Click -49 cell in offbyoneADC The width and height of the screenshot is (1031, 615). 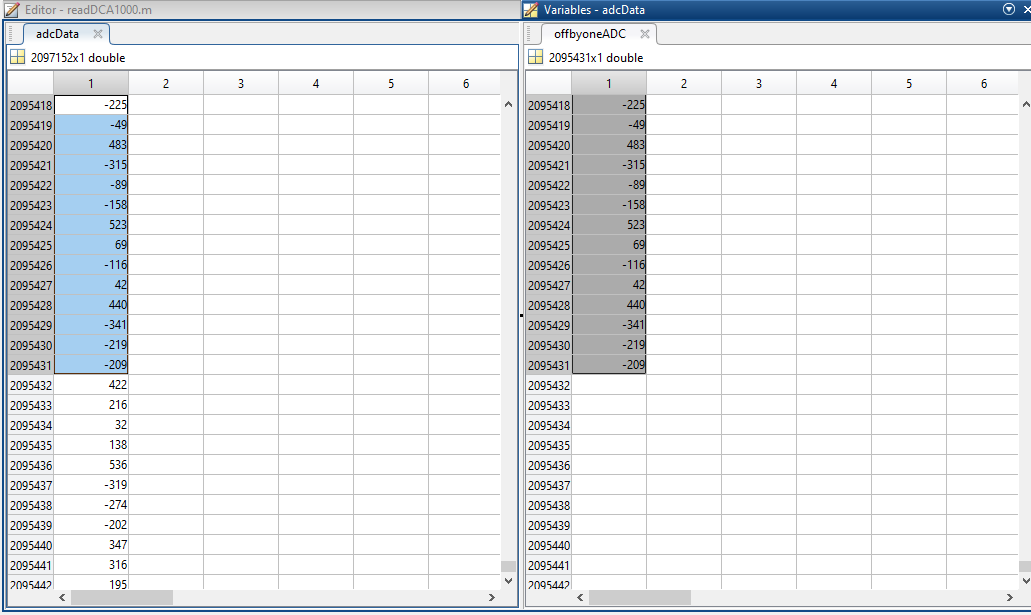609,125
